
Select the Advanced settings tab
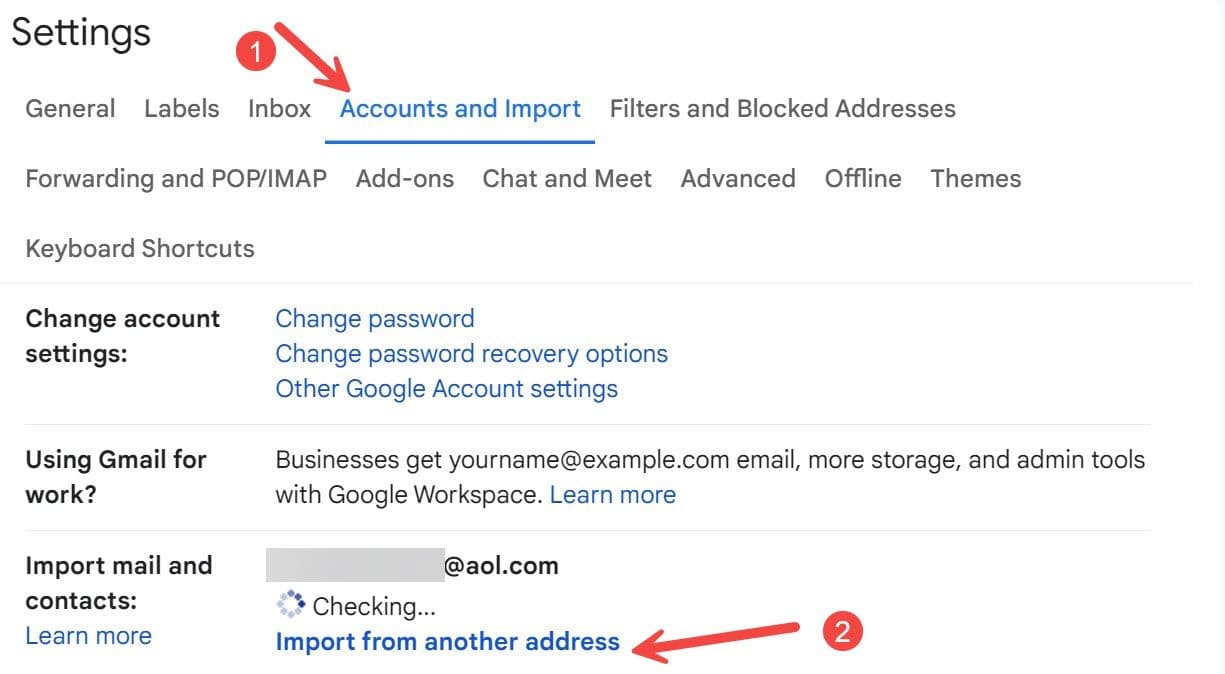(x=738, y=178)
